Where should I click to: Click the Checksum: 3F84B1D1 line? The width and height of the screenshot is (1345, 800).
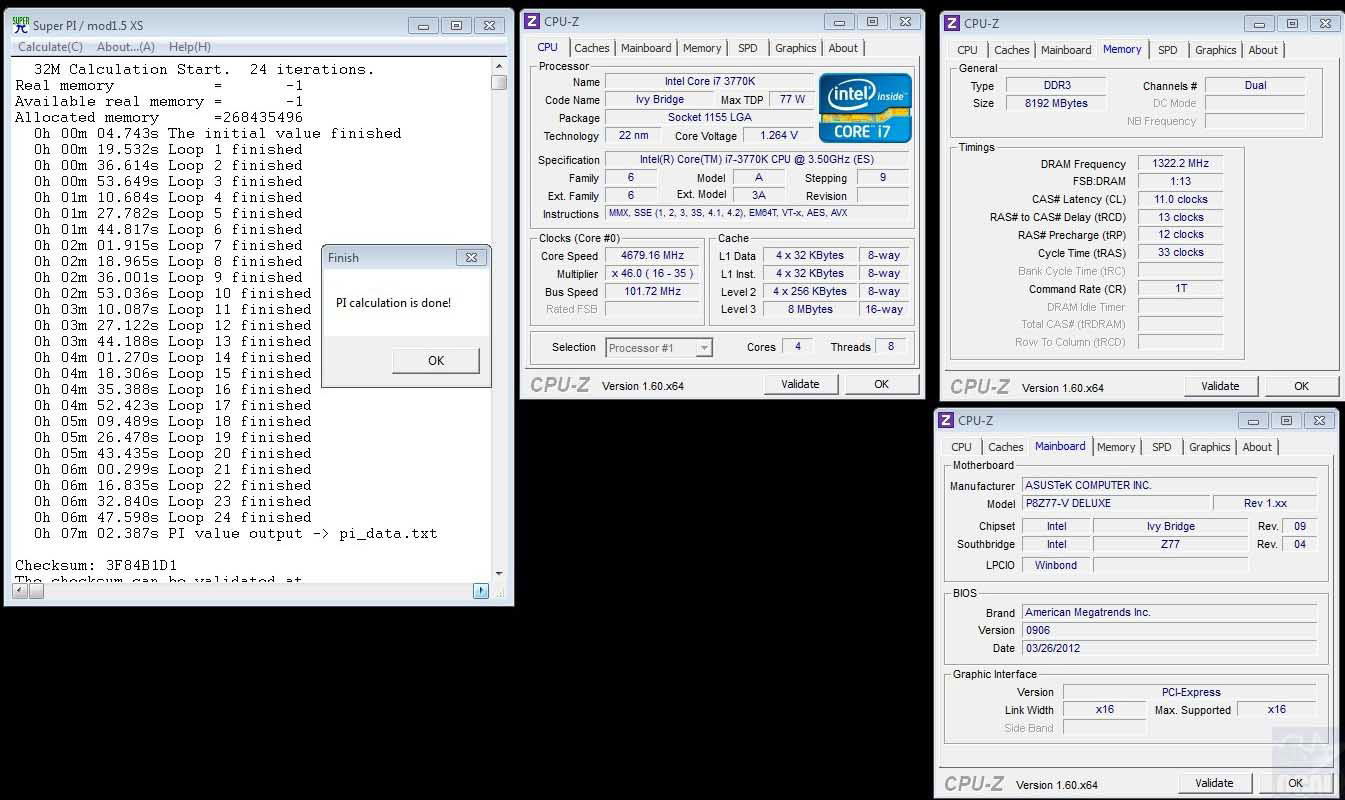(96, 566)
